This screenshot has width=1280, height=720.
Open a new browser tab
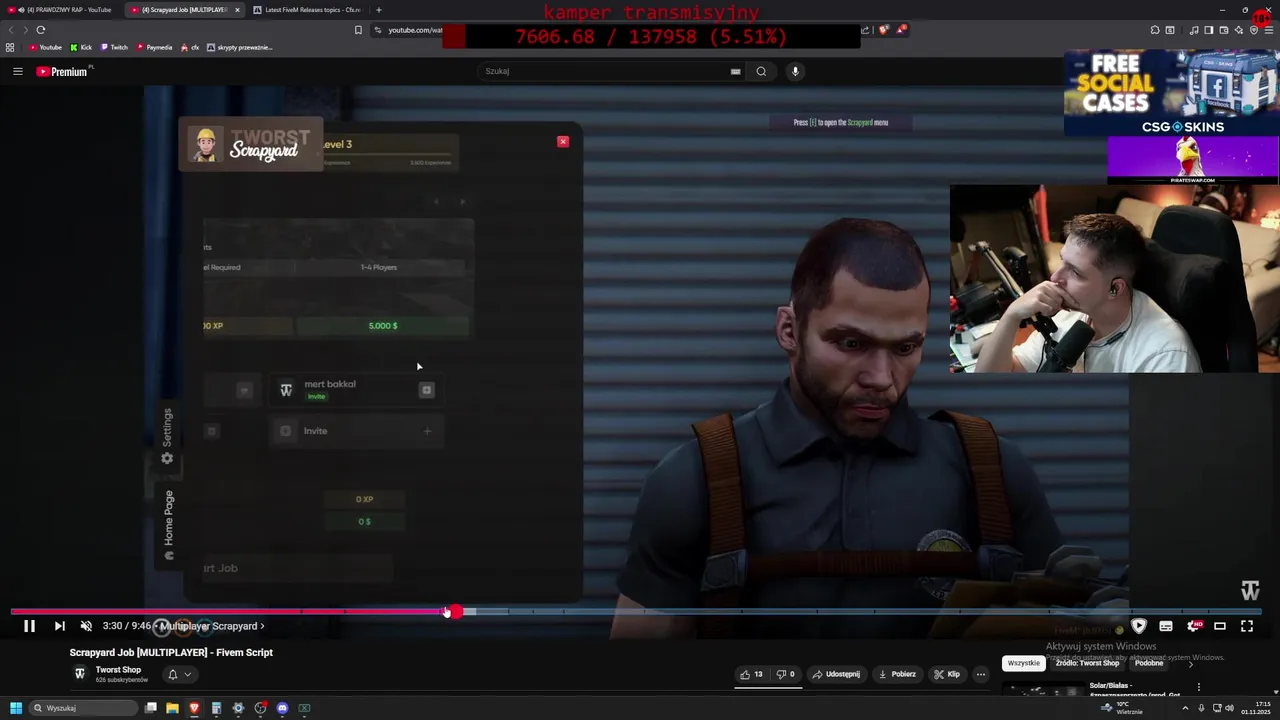378,10
